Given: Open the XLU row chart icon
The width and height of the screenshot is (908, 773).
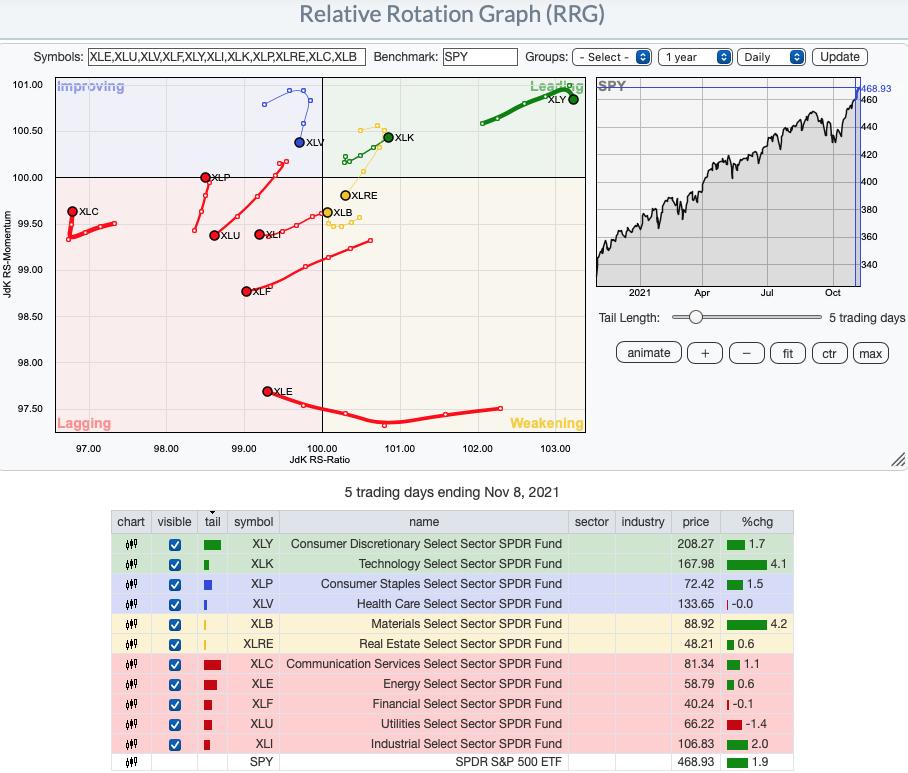Looking at the screenshot, I should [131, 724].
